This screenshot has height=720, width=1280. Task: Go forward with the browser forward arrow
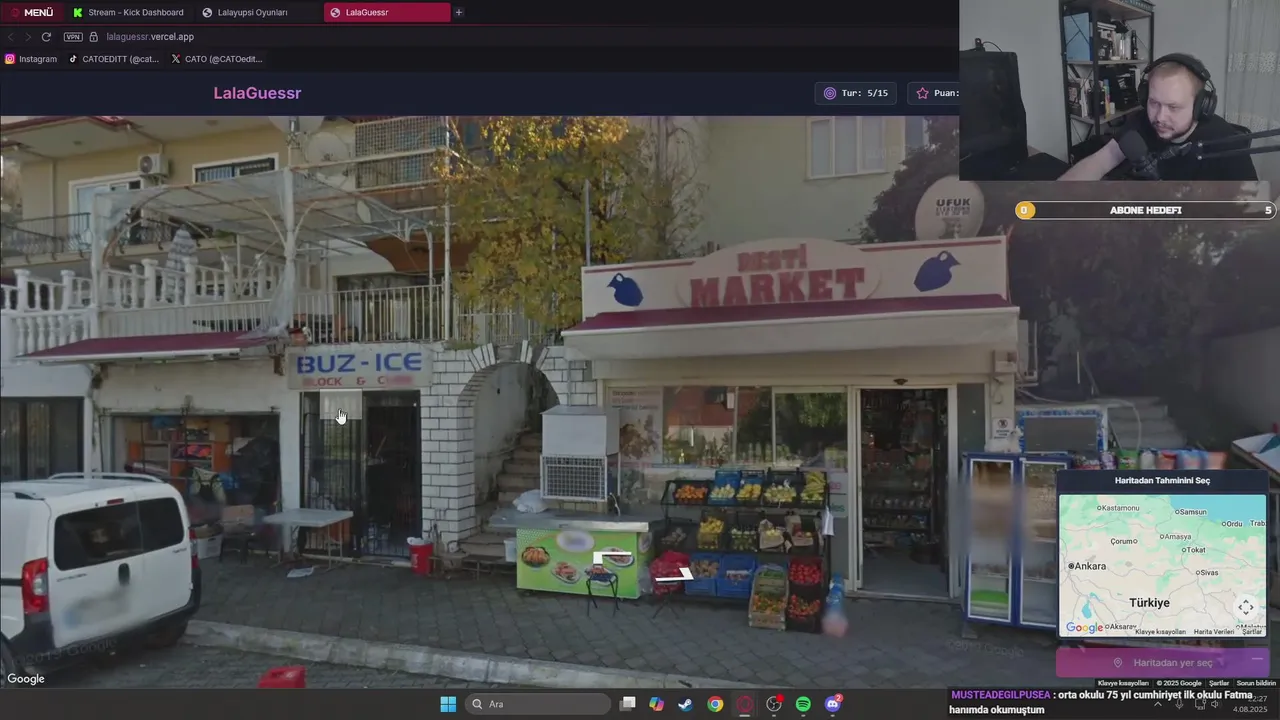pyautogui.click(x=28, y=37)
